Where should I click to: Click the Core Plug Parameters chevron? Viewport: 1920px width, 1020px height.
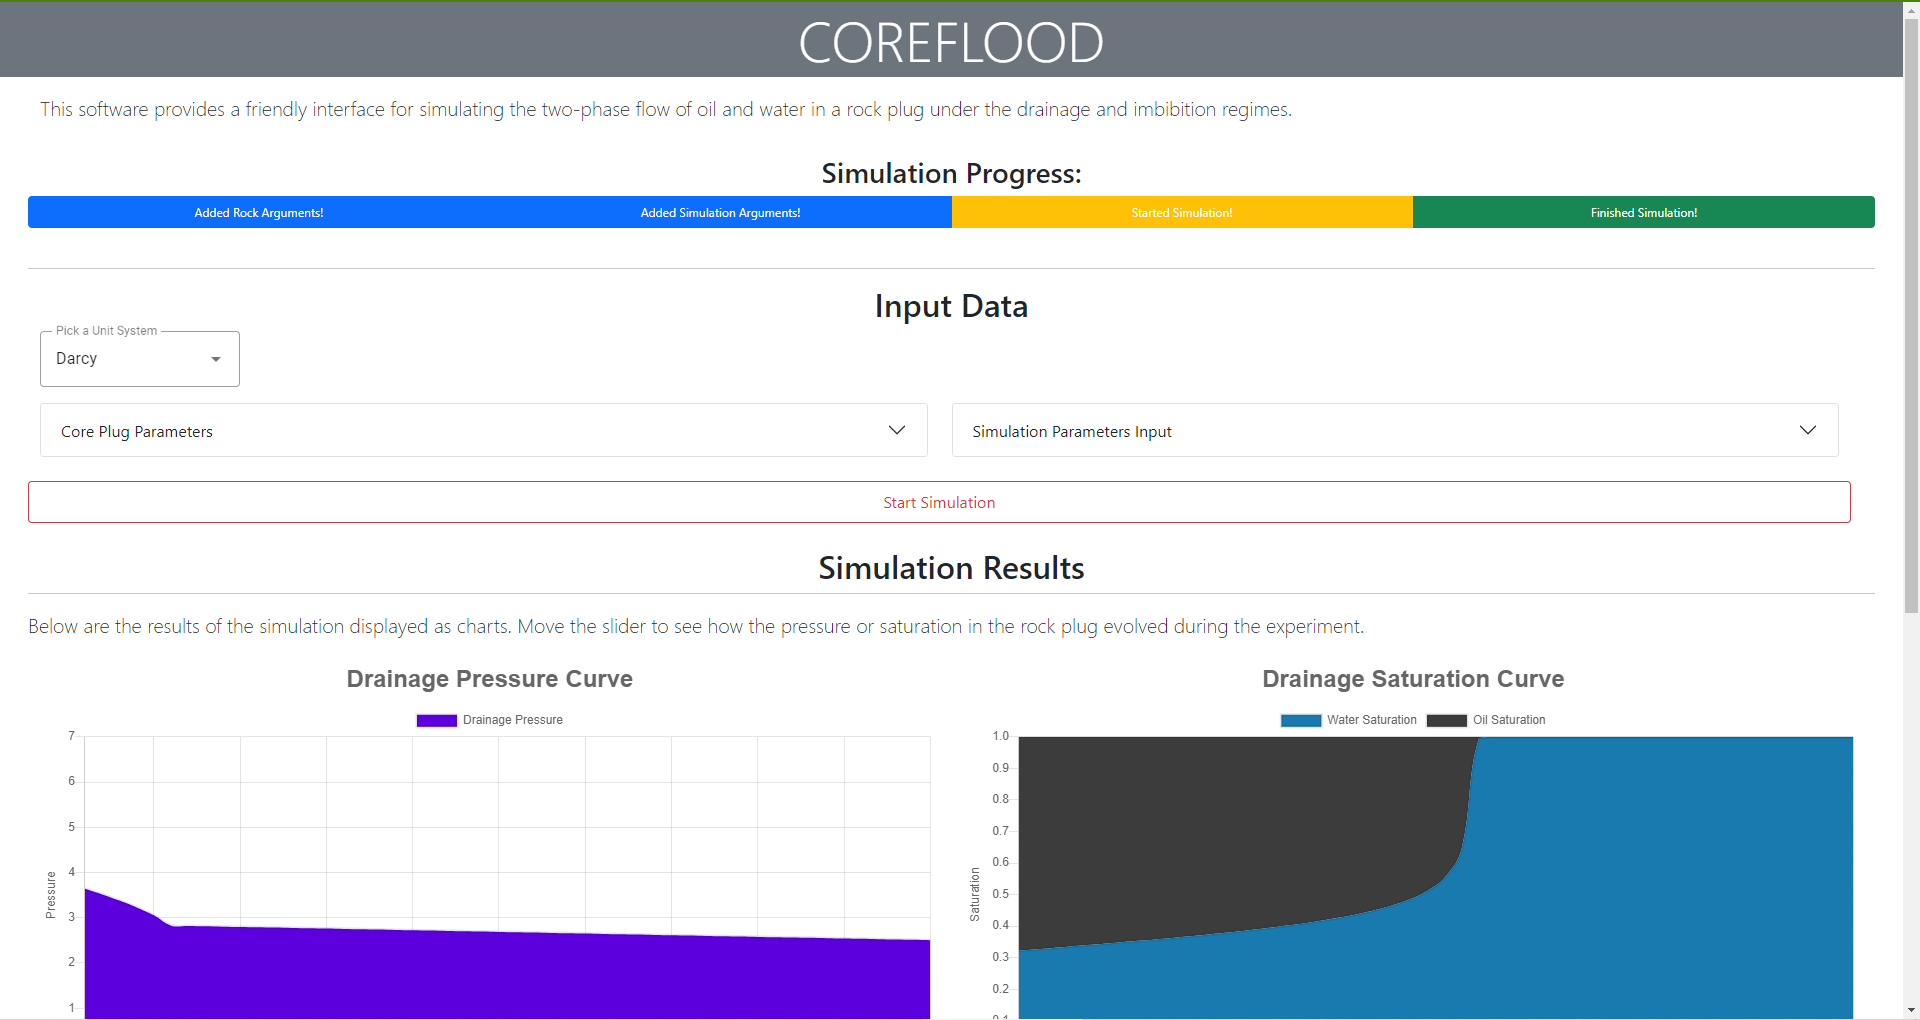click(x=897, y=430)
